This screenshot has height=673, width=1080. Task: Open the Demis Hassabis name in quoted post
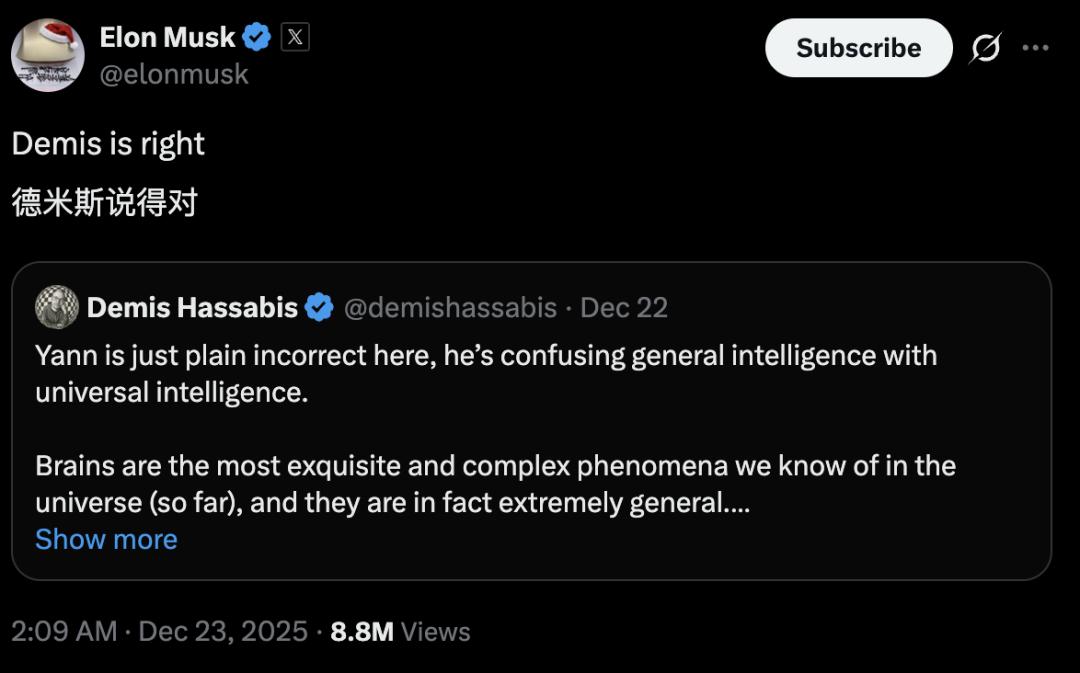192,307
